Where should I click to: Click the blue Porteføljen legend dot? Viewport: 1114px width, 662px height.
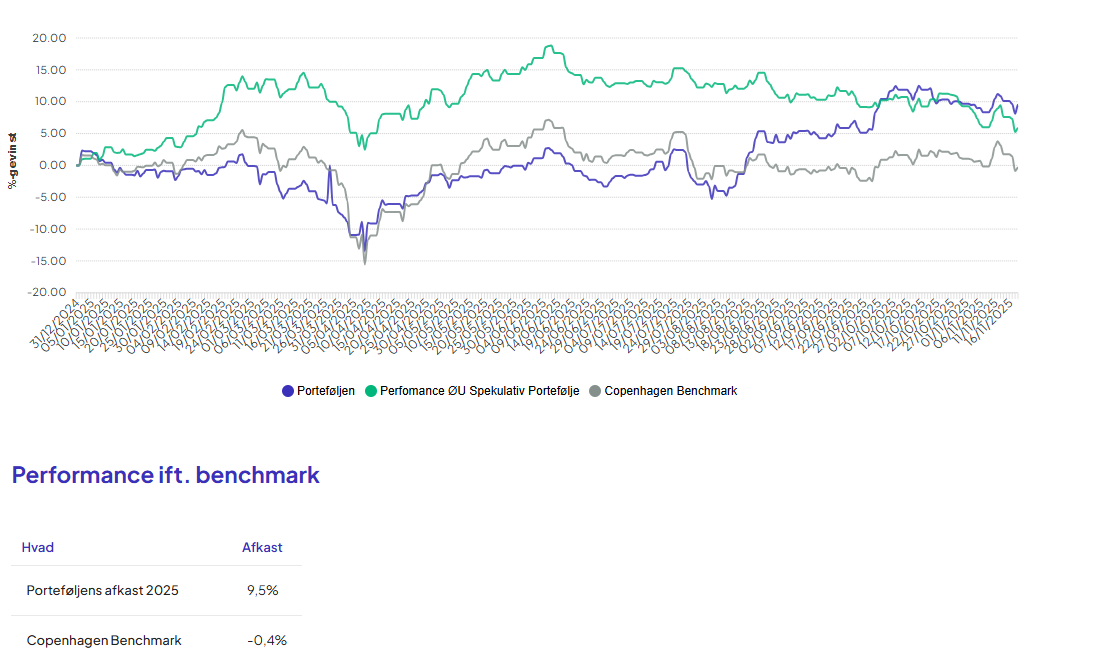[288, 391]
